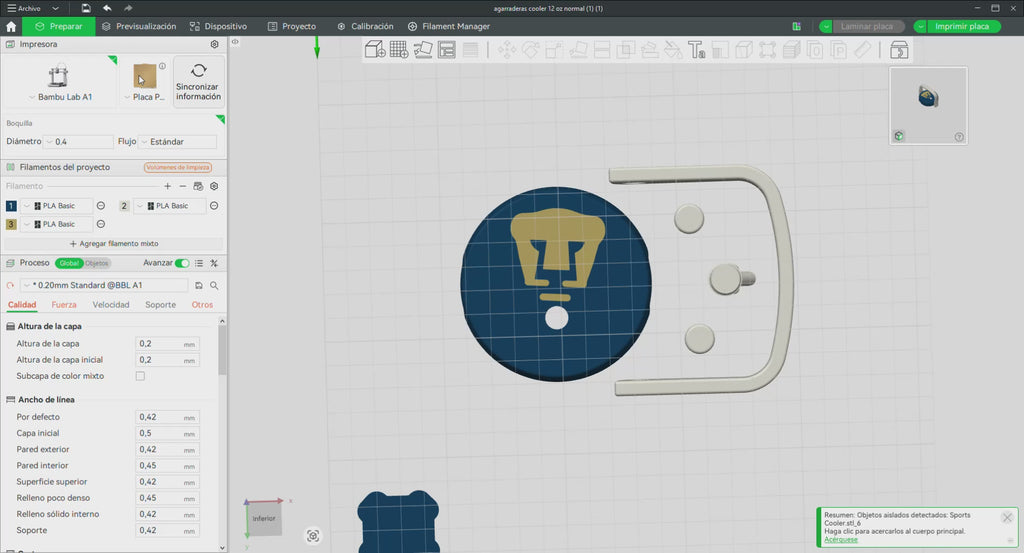
Task: Click Agregar filamento mixto
Action: 114,244
